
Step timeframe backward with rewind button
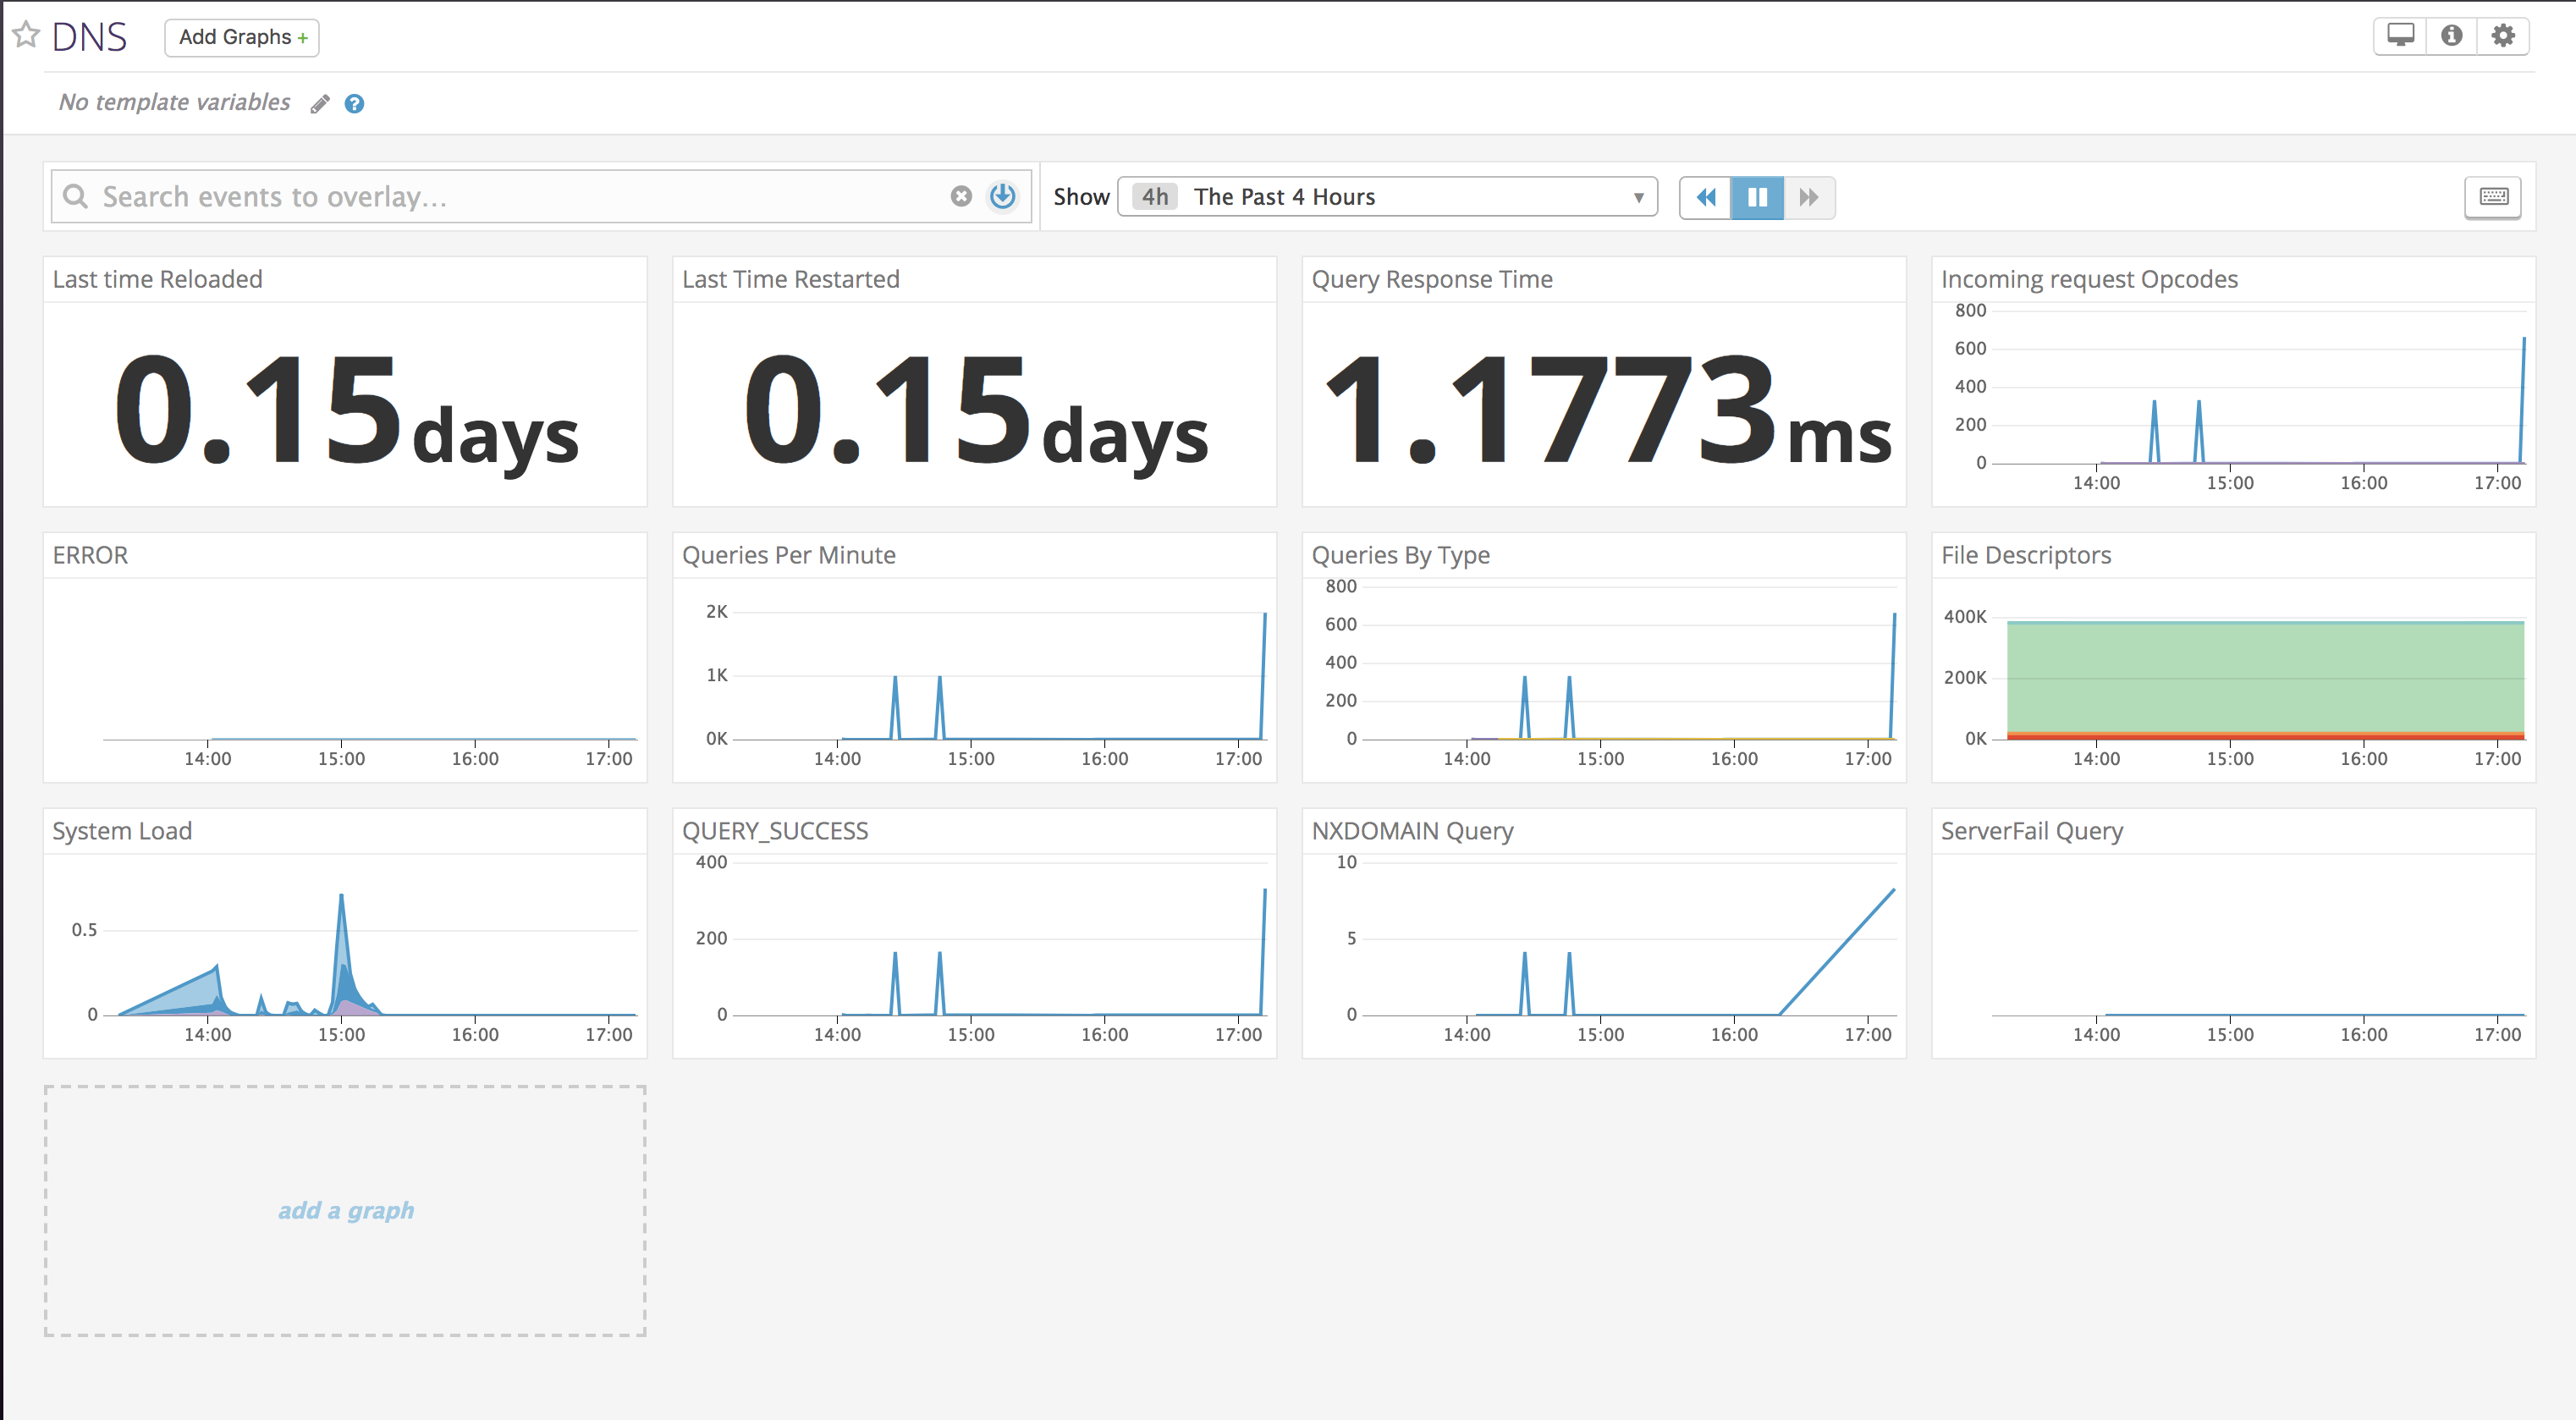pos(1705,197)
